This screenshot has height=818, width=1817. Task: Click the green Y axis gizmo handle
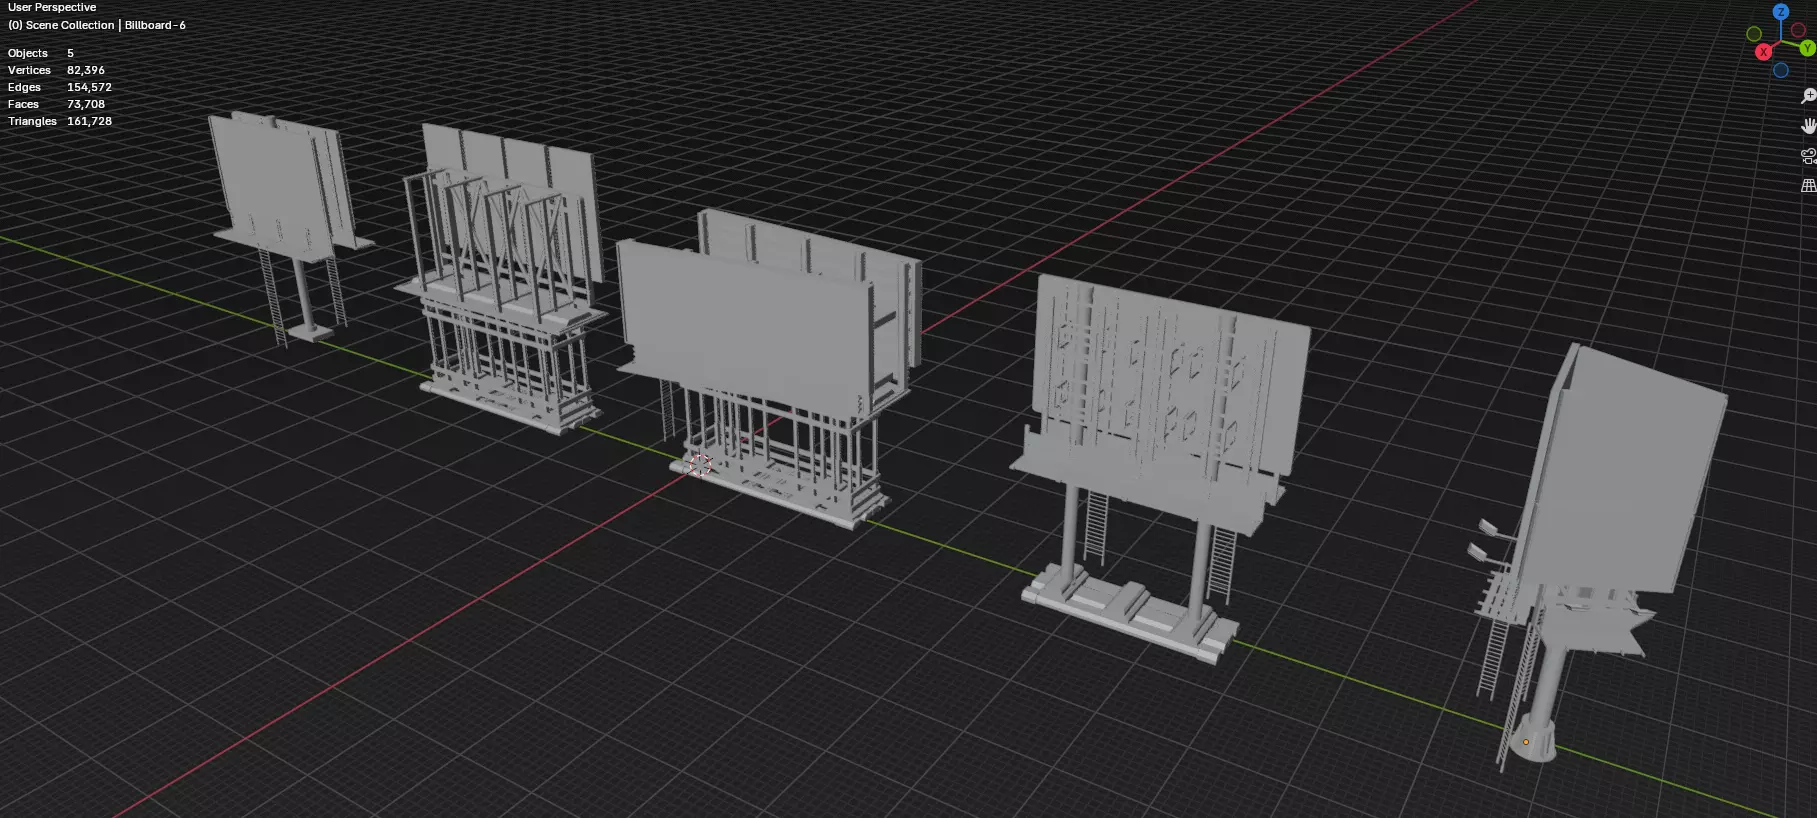coord(1807,48)
